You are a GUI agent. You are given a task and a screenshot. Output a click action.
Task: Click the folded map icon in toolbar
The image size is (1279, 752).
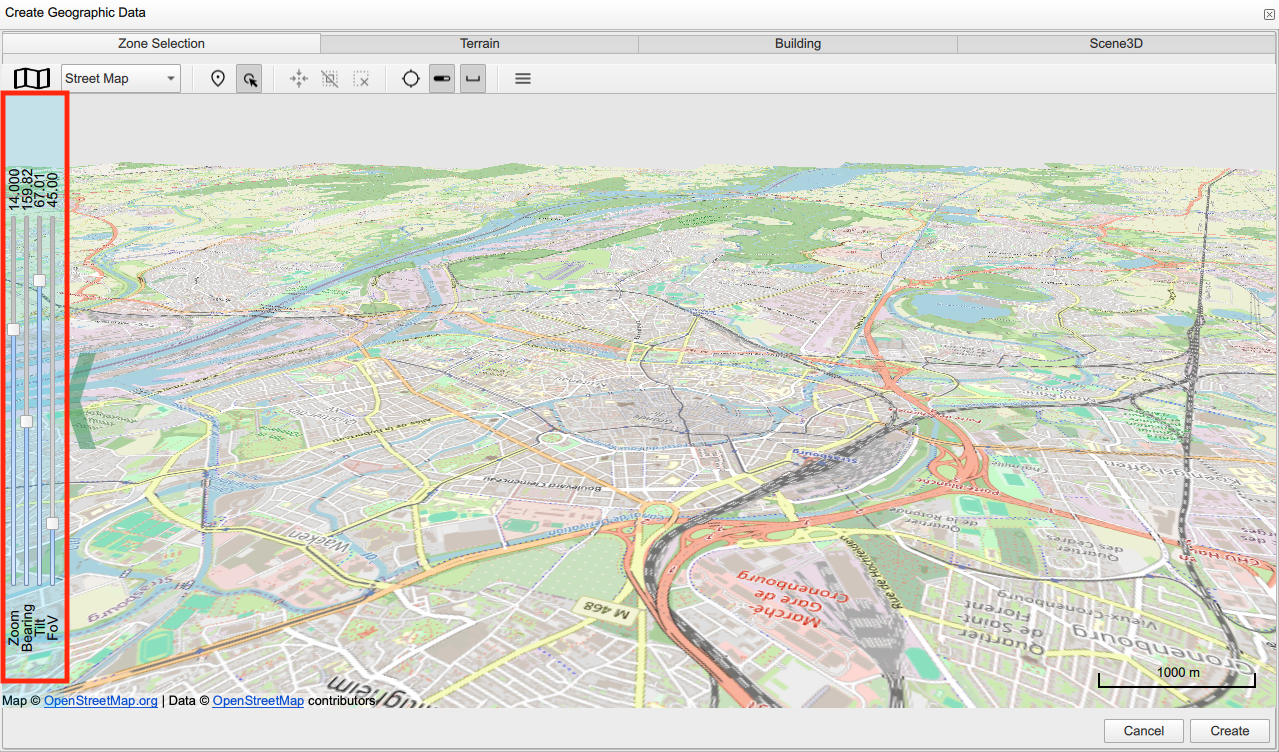(x=32, y=78)
